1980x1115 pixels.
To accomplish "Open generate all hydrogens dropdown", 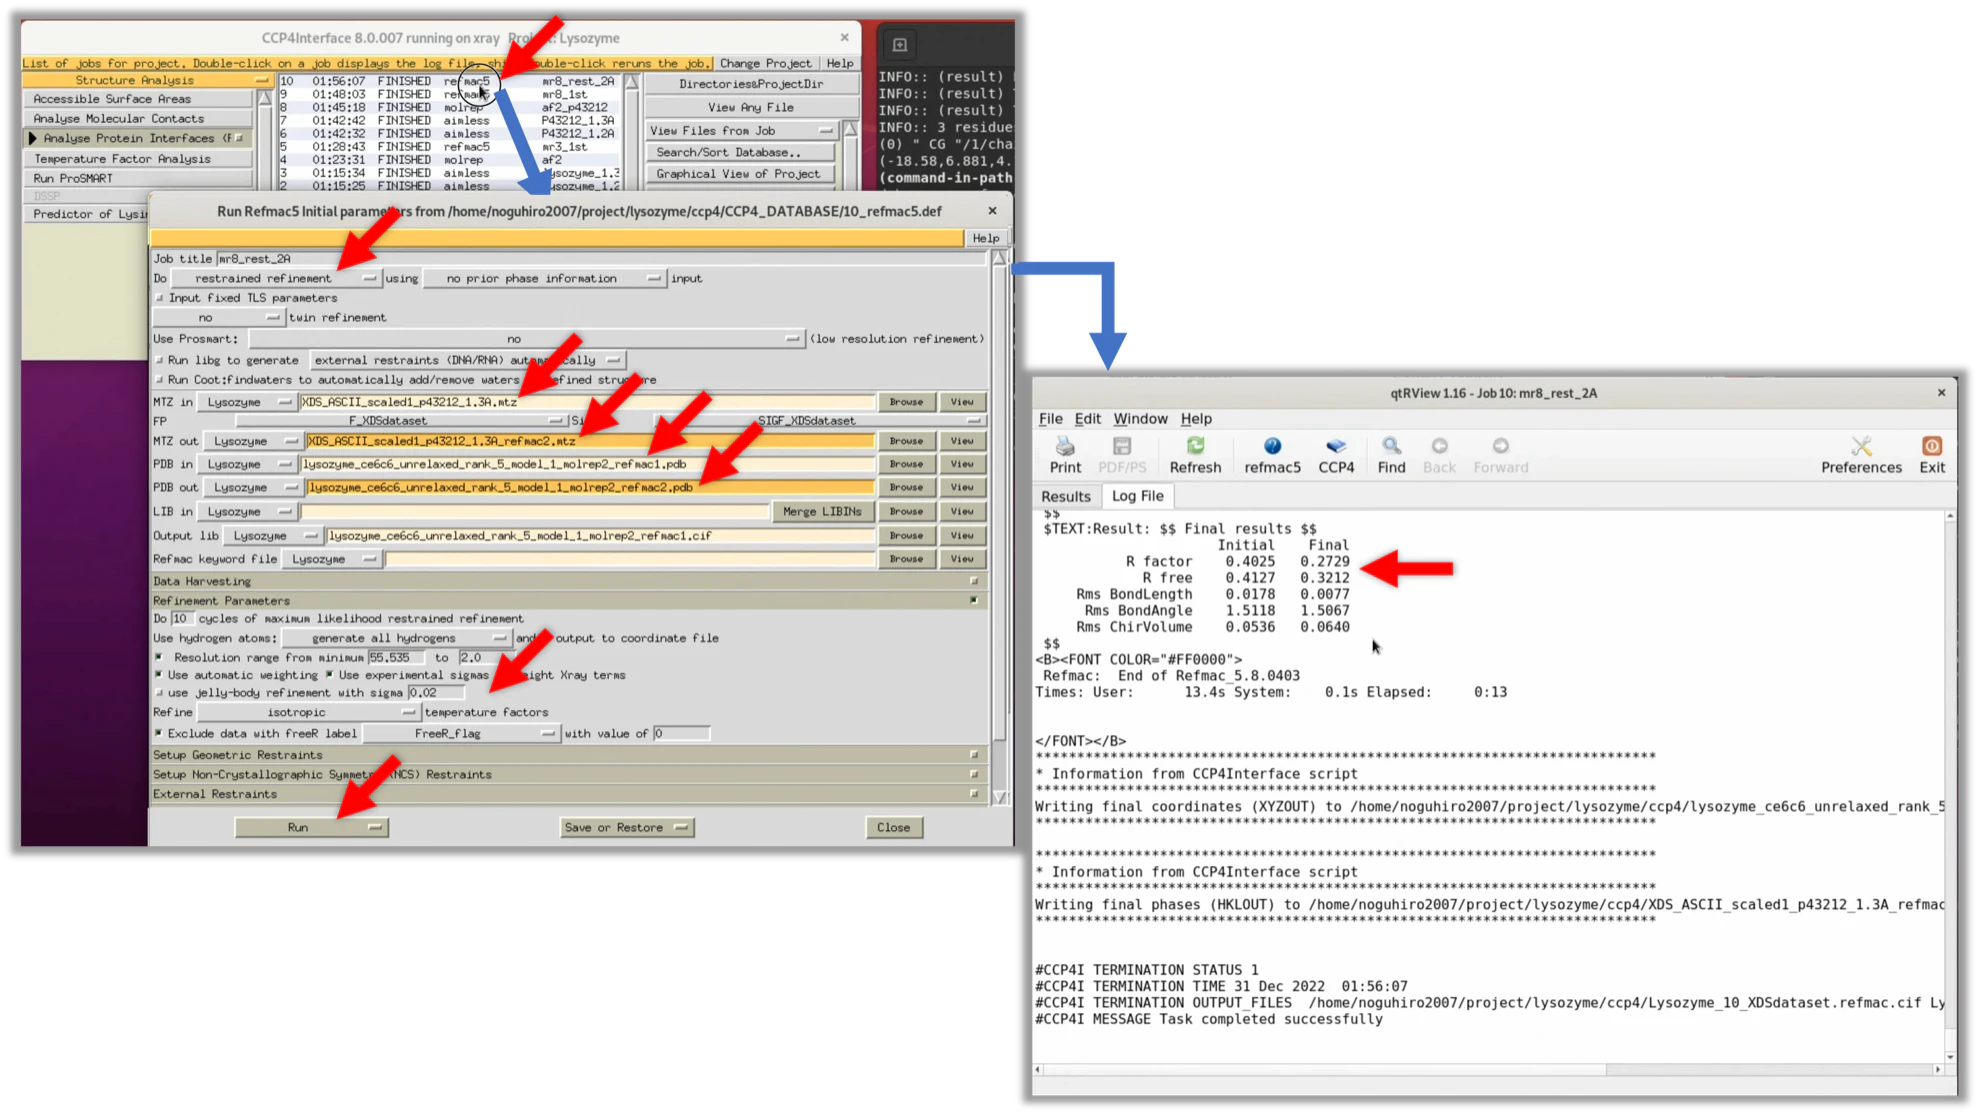I will pos(396,638).
